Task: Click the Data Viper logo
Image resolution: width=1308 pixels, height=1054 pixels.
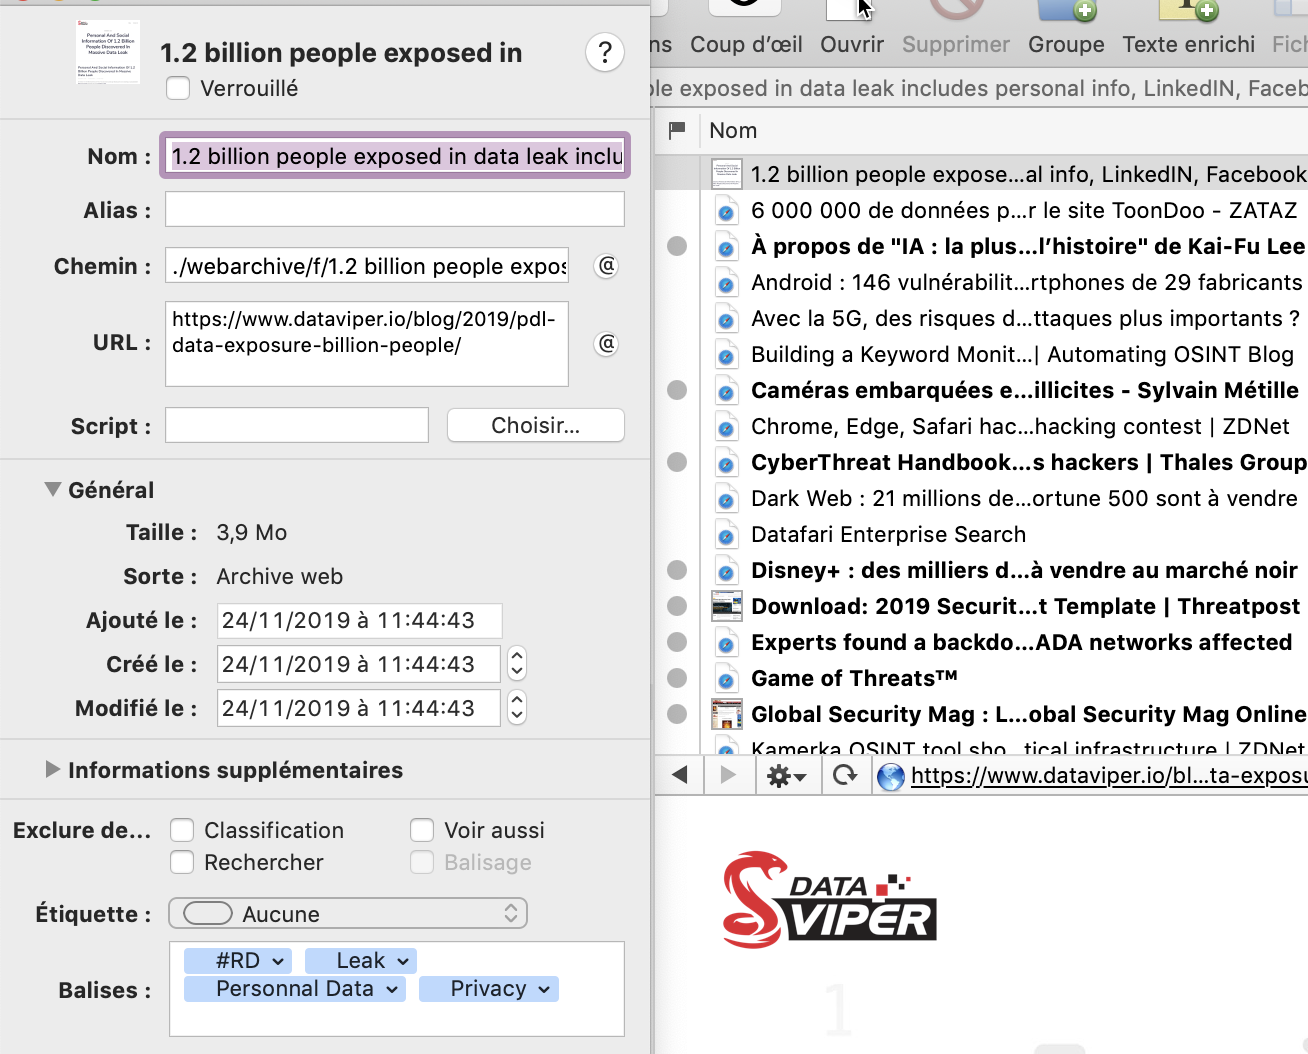Action: coord(829,901)
